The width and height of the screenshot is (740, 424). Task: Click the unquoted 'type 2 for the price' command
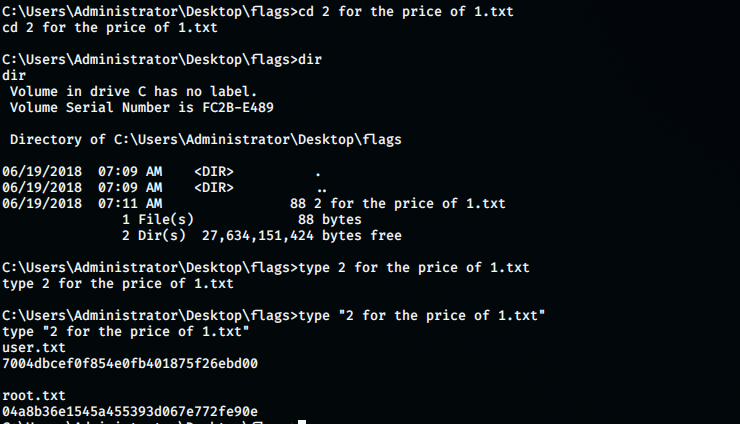[x=414, y=268]
